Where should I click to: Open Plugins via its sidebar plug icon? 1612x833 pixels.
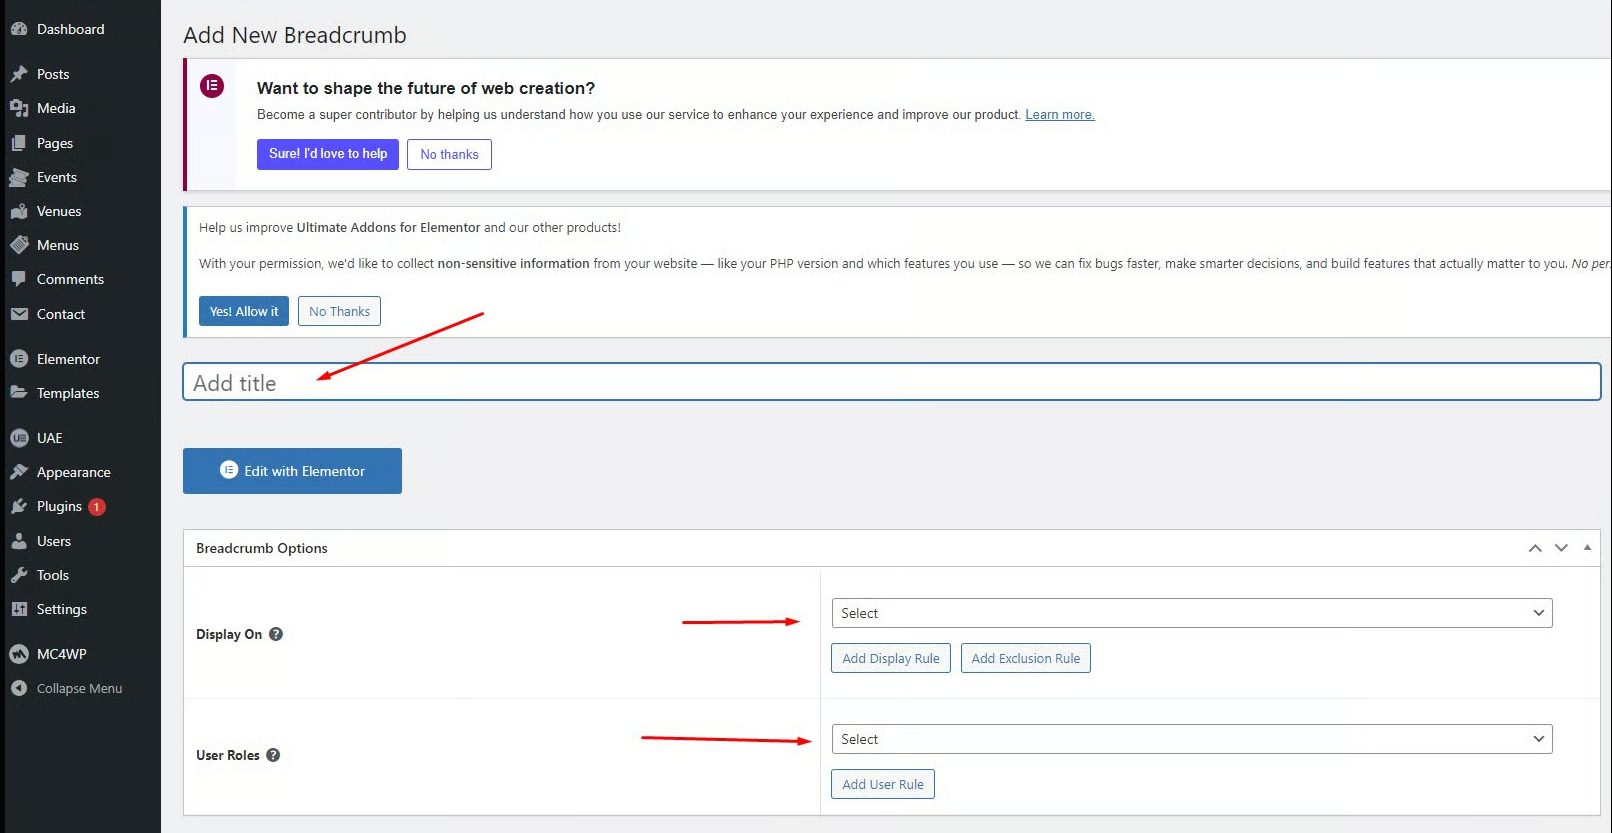click(19, 507)
